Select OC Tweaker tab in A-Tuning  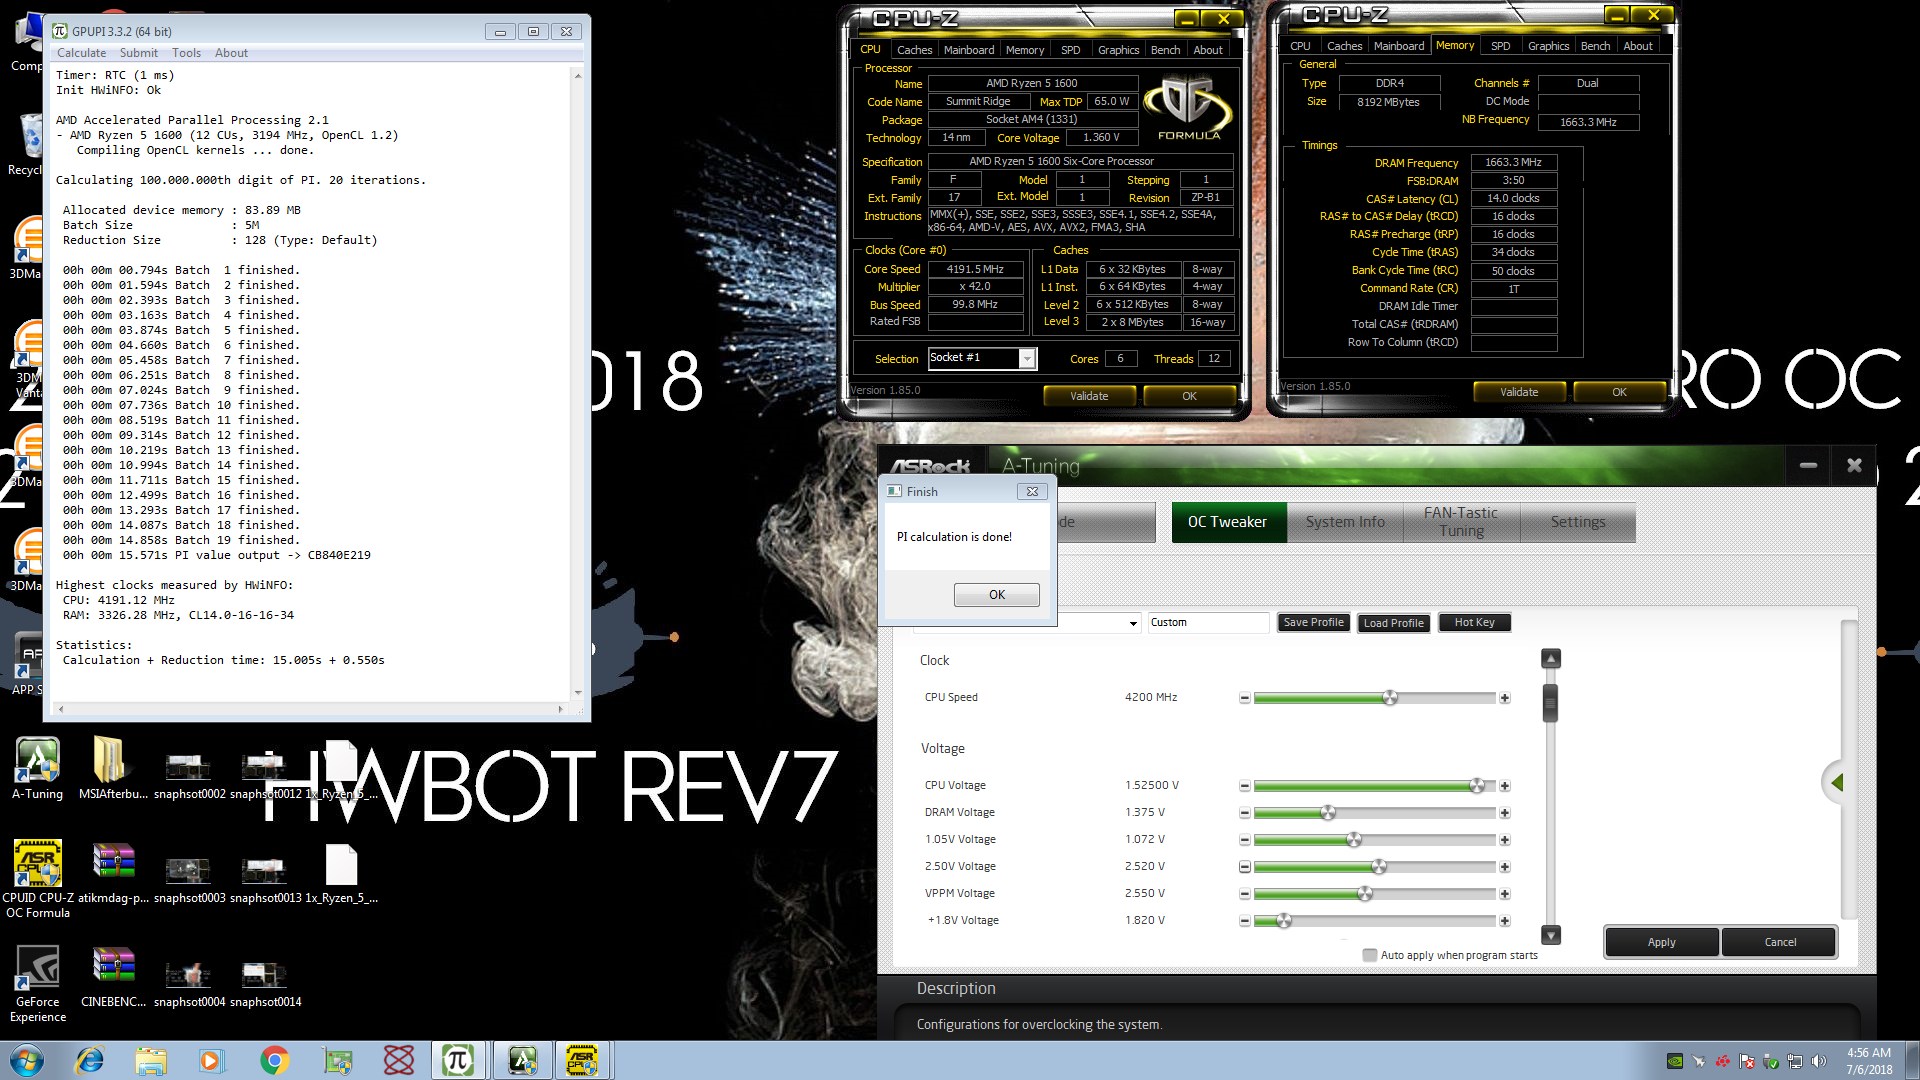[x=1227, y=522]
